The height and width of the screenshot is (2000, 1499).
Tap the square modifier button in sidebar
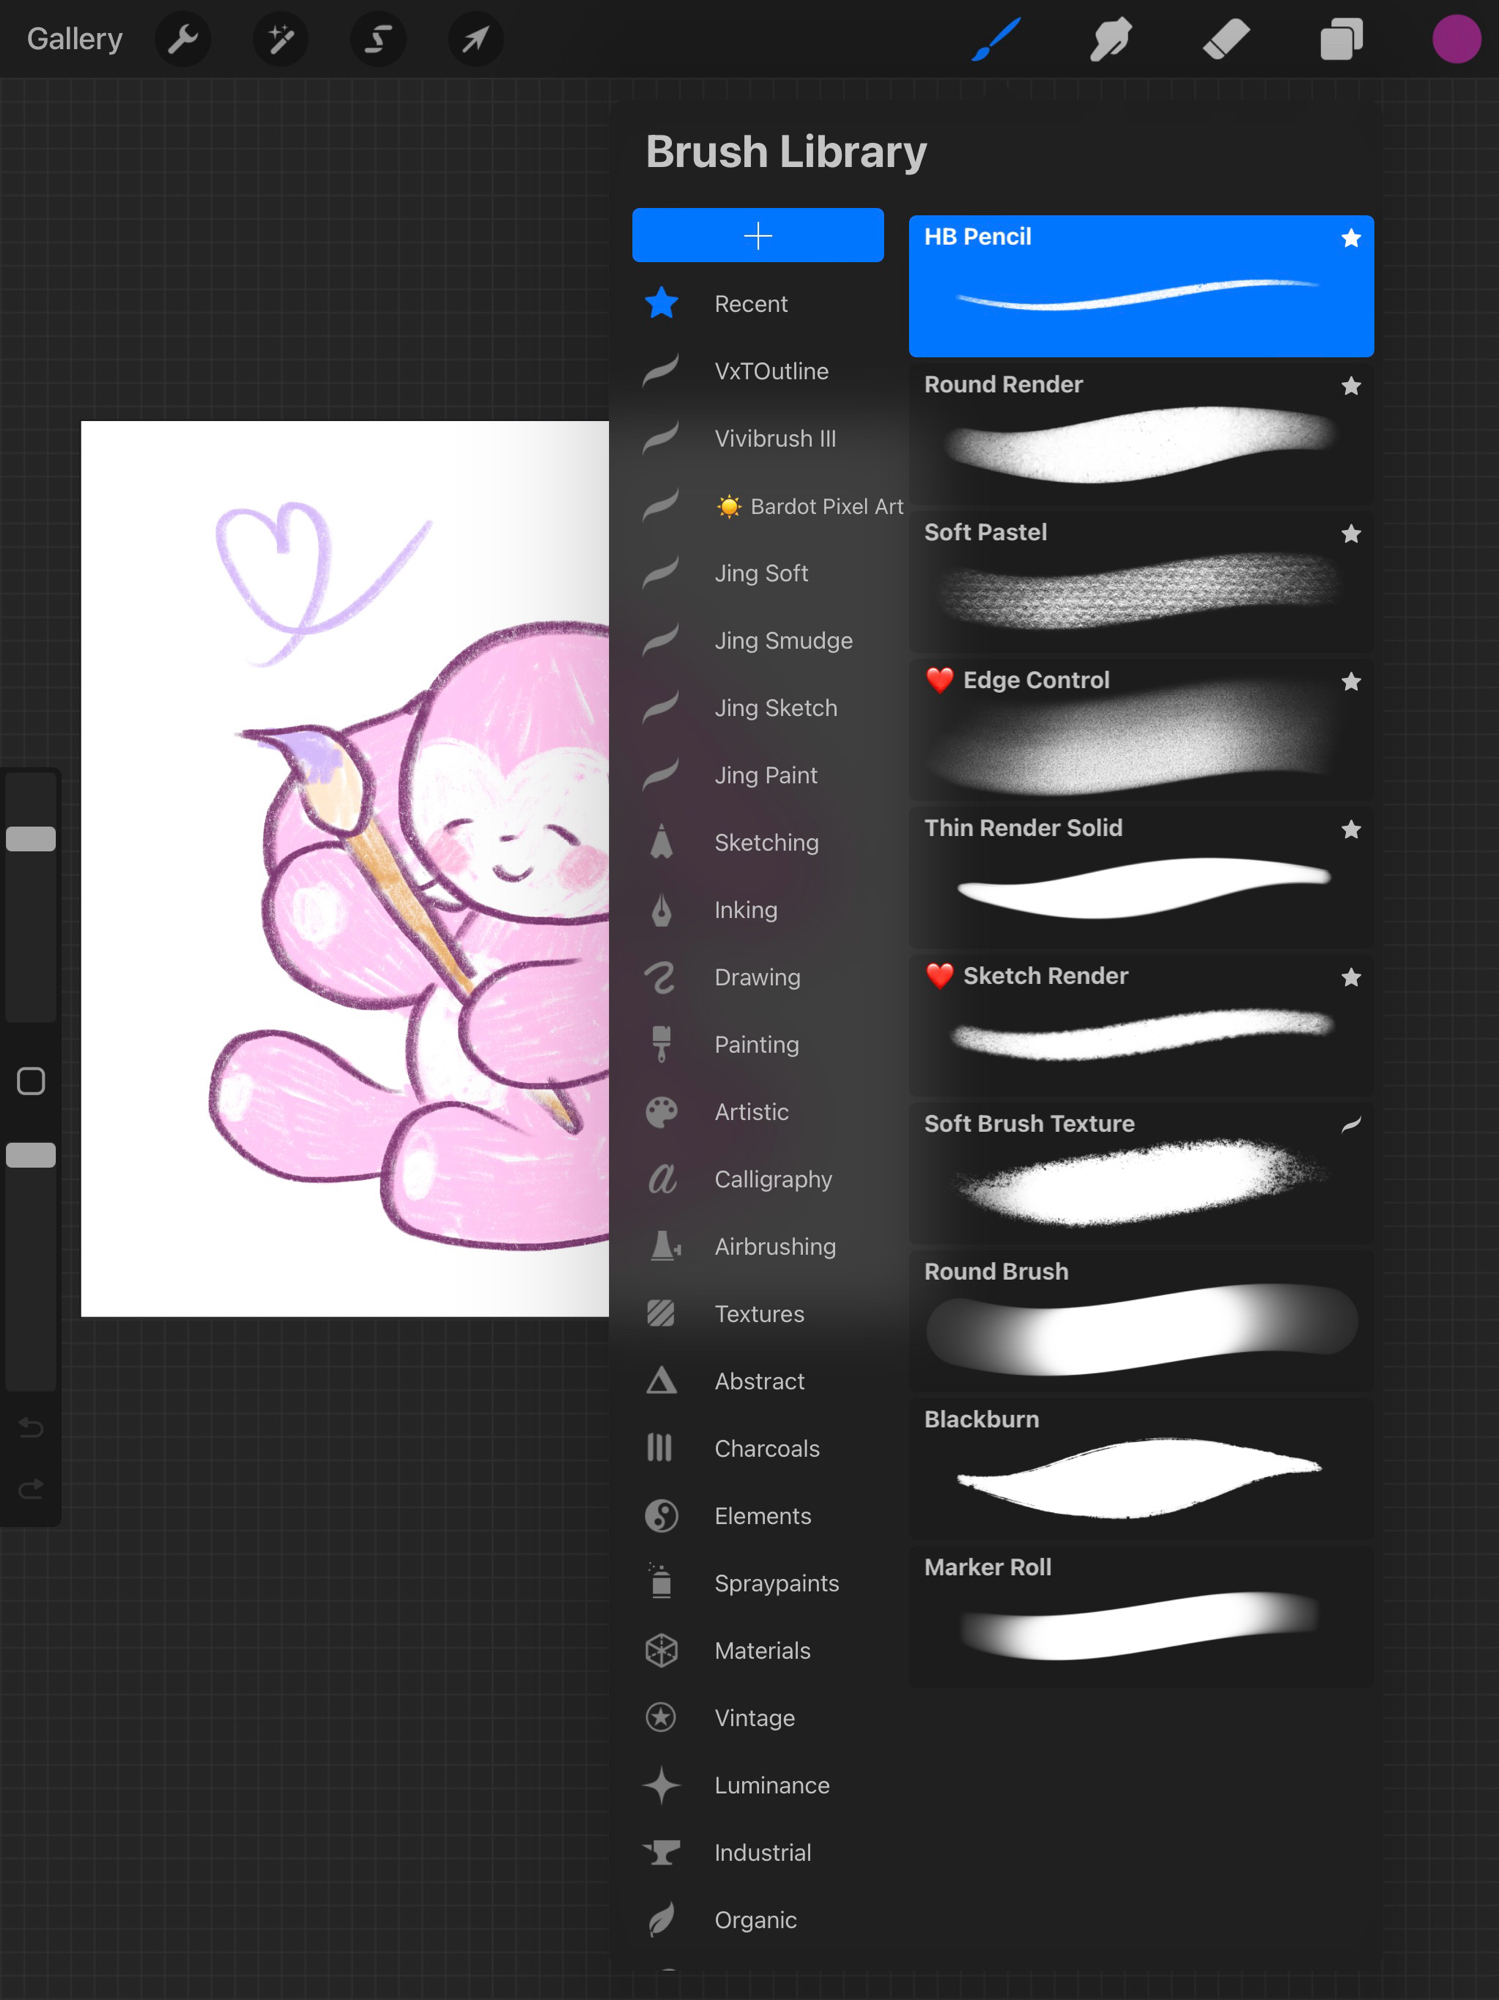pos(31,1081)
